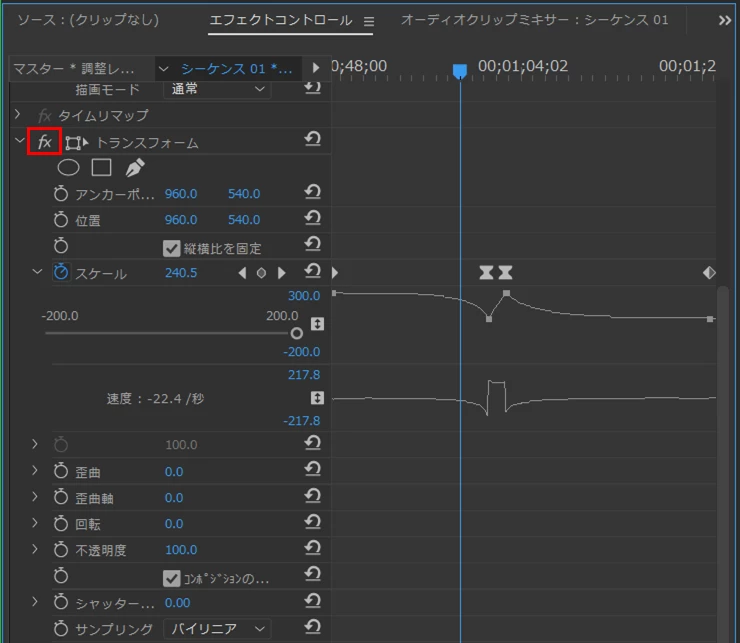Click the transform bounding-box icon beside トランスフォーム
This screenshot has width=740, height=643.
pos(77,143)
